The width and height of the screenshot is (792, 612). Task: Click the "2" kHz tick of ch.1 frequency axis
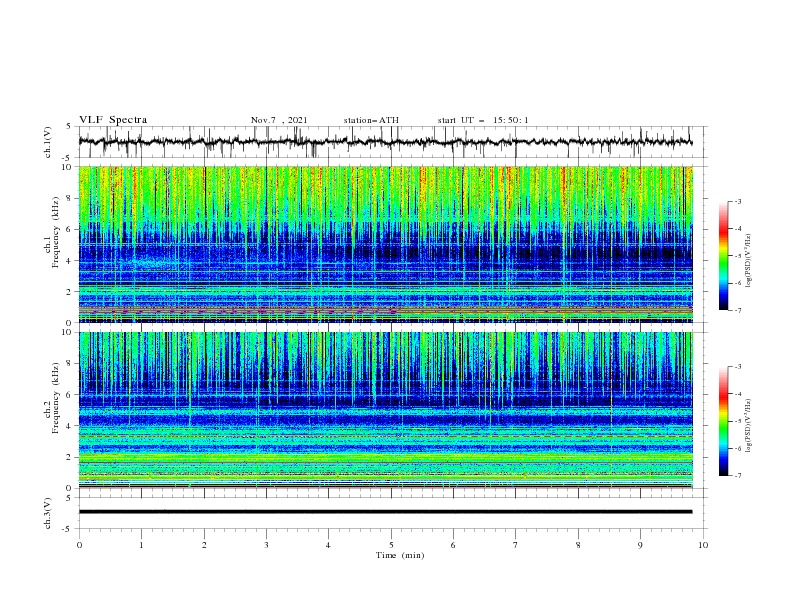click(x=69, y=291)
